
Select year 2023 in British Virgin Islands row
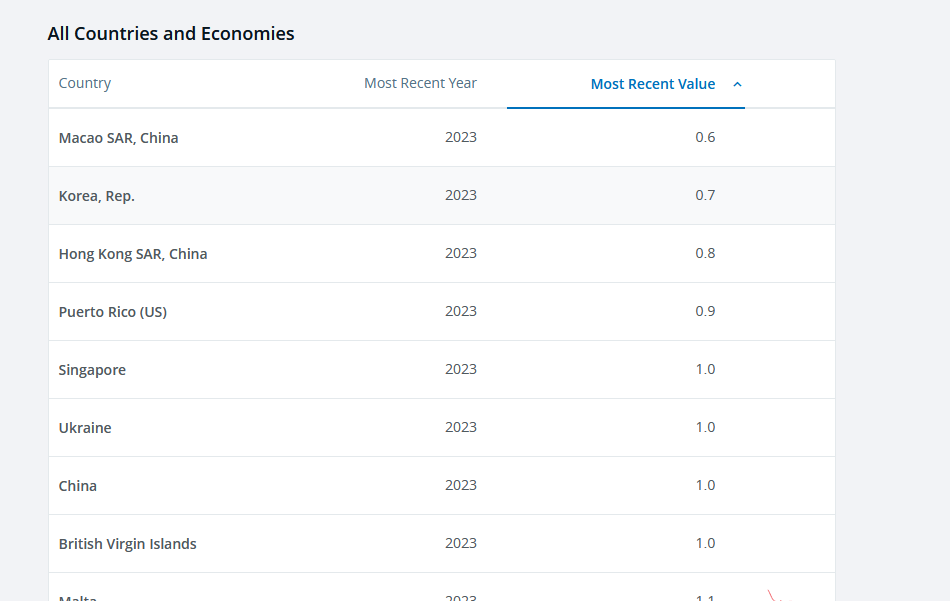[461, 543]
